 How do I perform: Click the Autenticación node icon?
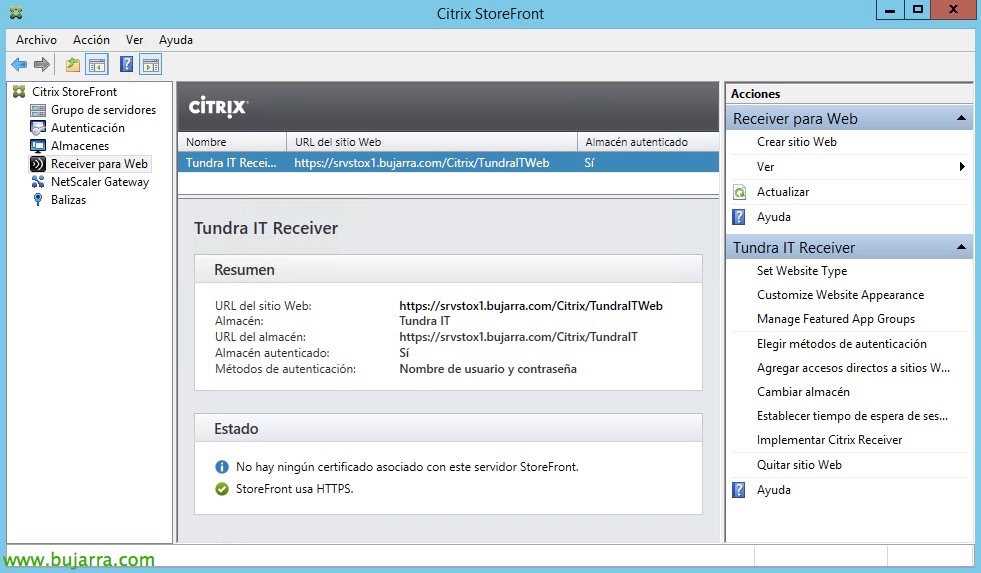tap(38, 128)
